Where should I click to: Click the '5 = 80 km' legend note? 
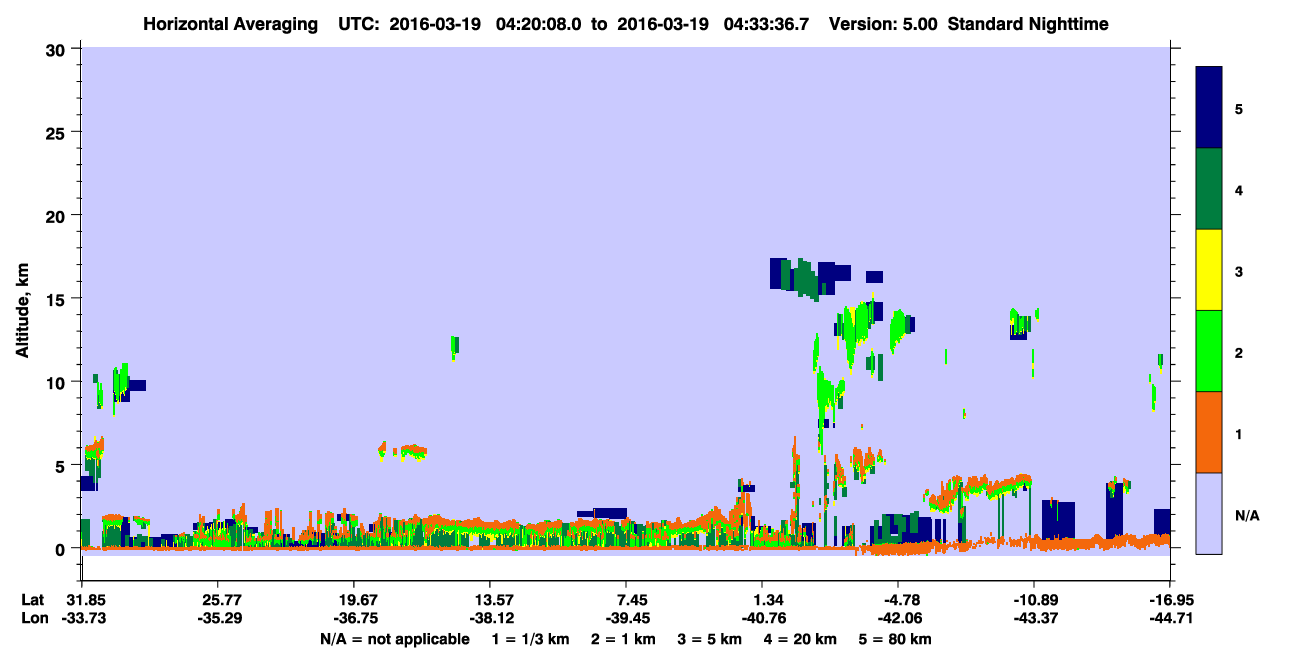coord(895,639)
